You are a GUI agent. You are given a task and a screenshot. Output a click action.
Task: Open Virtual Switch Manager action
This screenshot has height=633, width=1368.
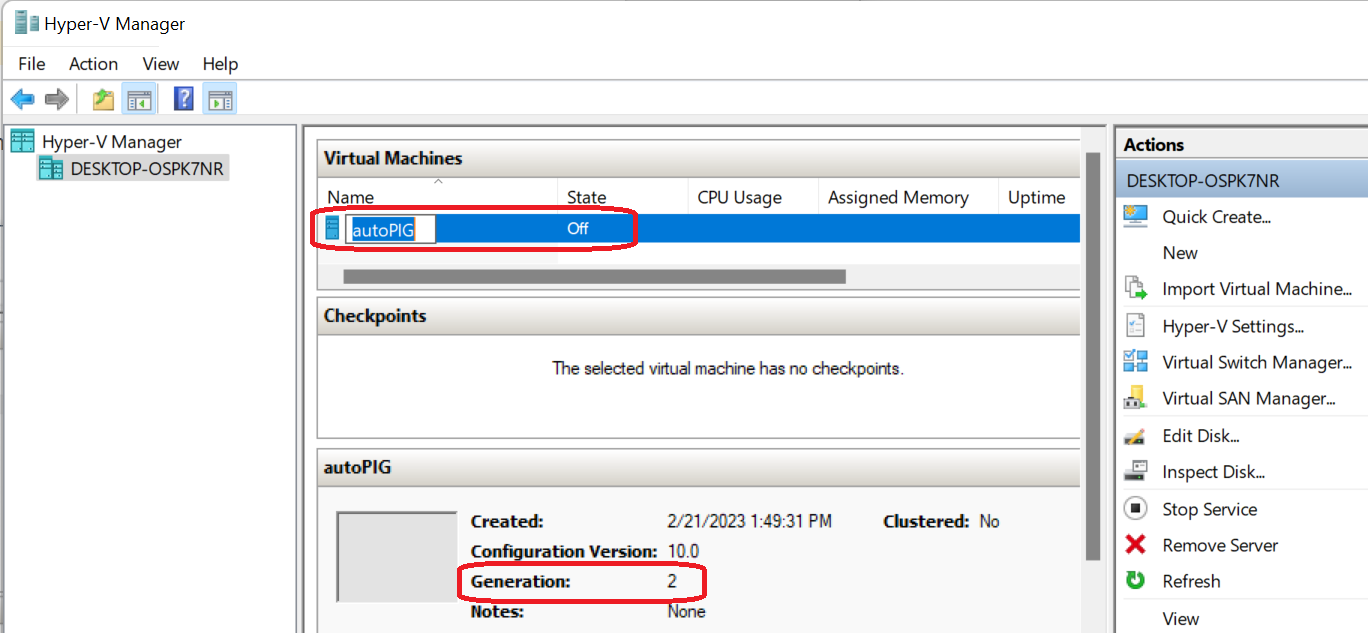(x=1257, y=362)
